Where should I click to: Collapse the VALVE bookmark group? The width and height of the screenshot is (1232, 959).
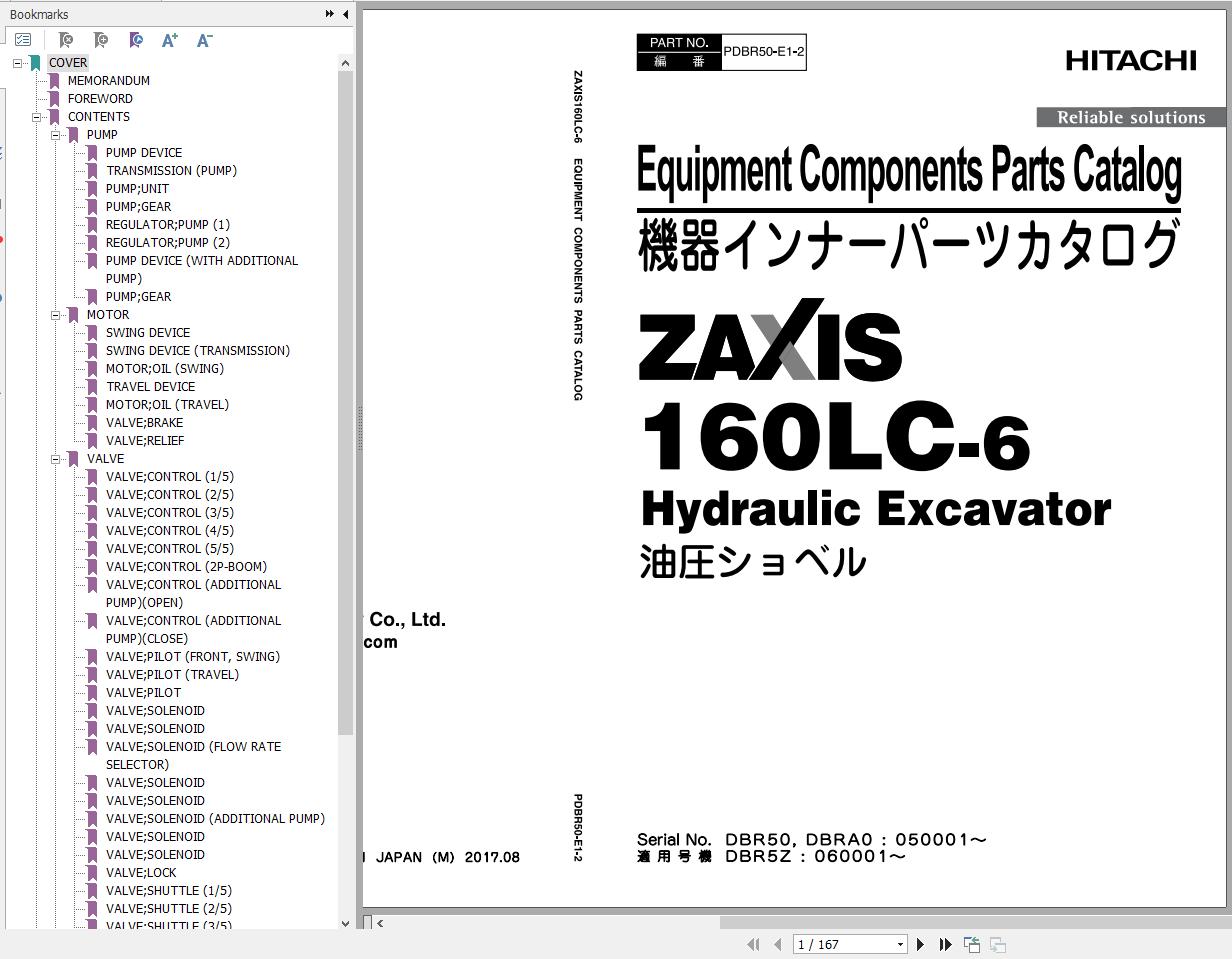tap(56, 459)
